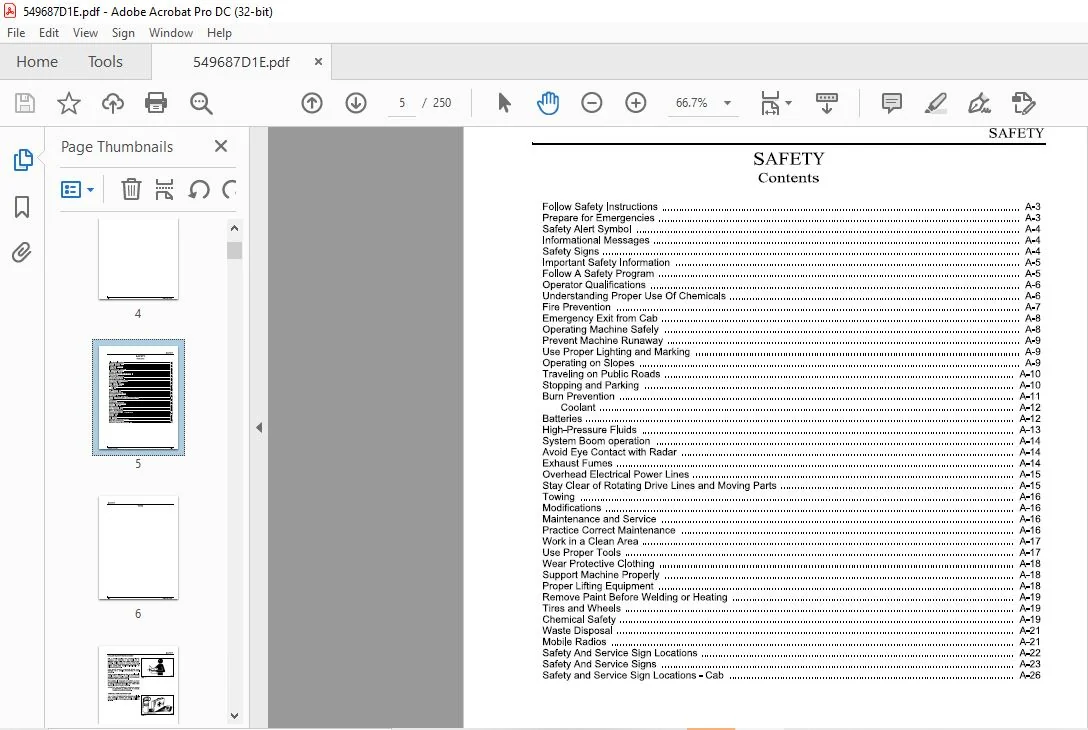Click the stamp tool icon
1088x730 pixels.
1023,103
